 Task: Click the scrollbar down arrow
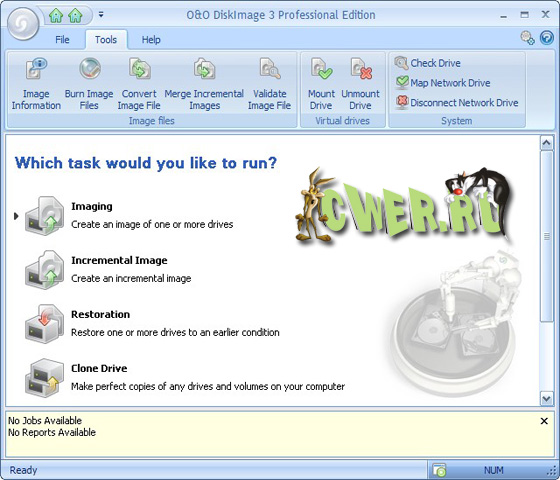546,398
